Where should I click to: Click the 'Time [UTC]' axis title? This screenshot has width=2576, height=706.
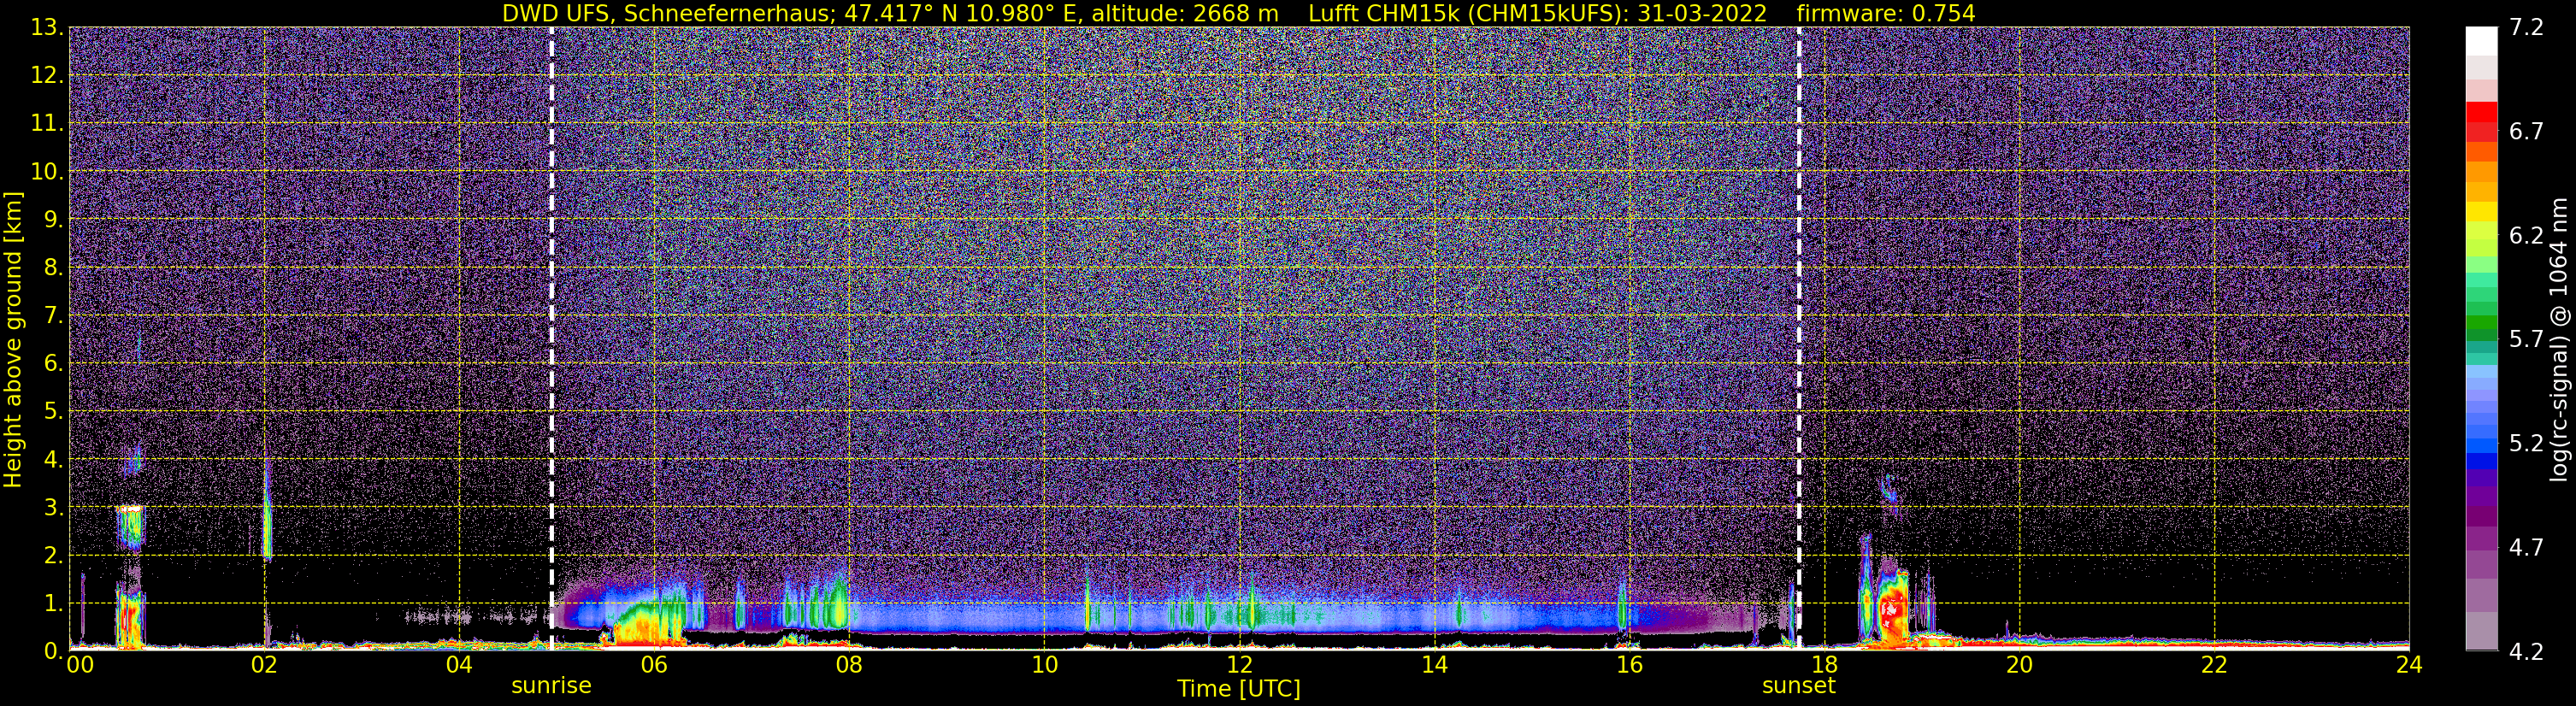(1239, 689)
